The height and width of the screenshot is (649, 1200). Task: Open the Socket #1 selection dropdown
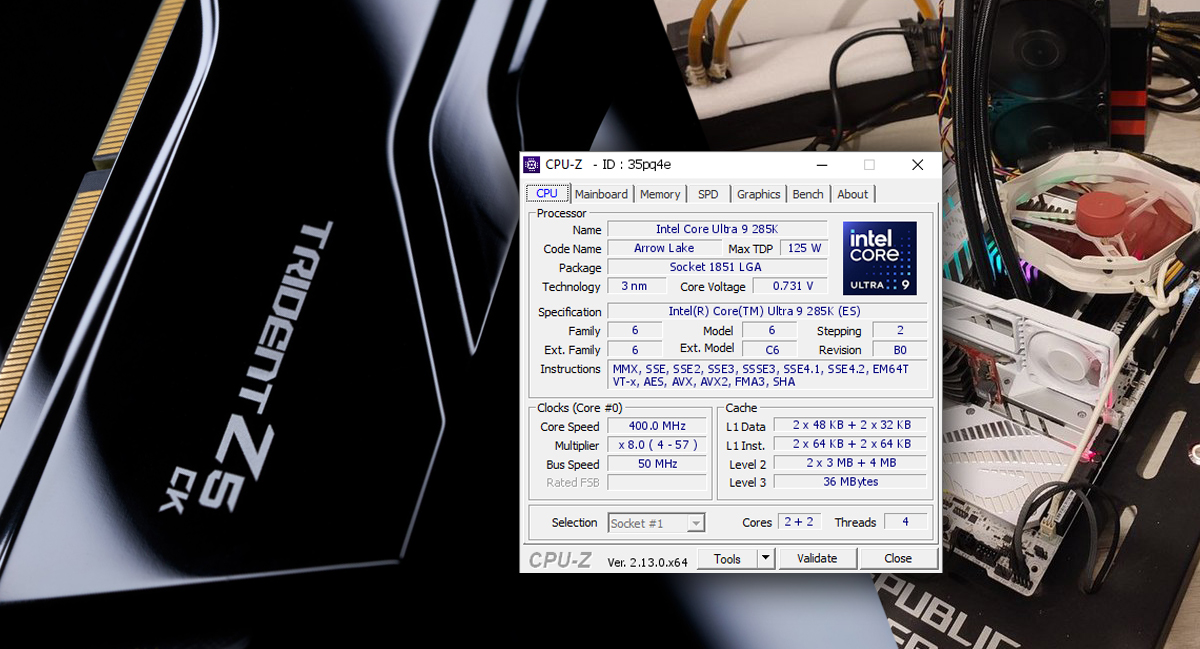click(x=656, y=523)
